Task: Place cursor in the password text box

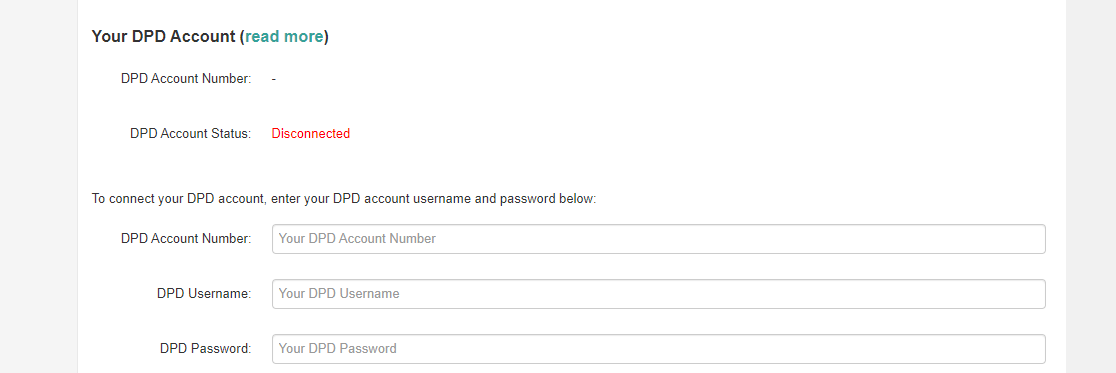Action: click(658, 349)
